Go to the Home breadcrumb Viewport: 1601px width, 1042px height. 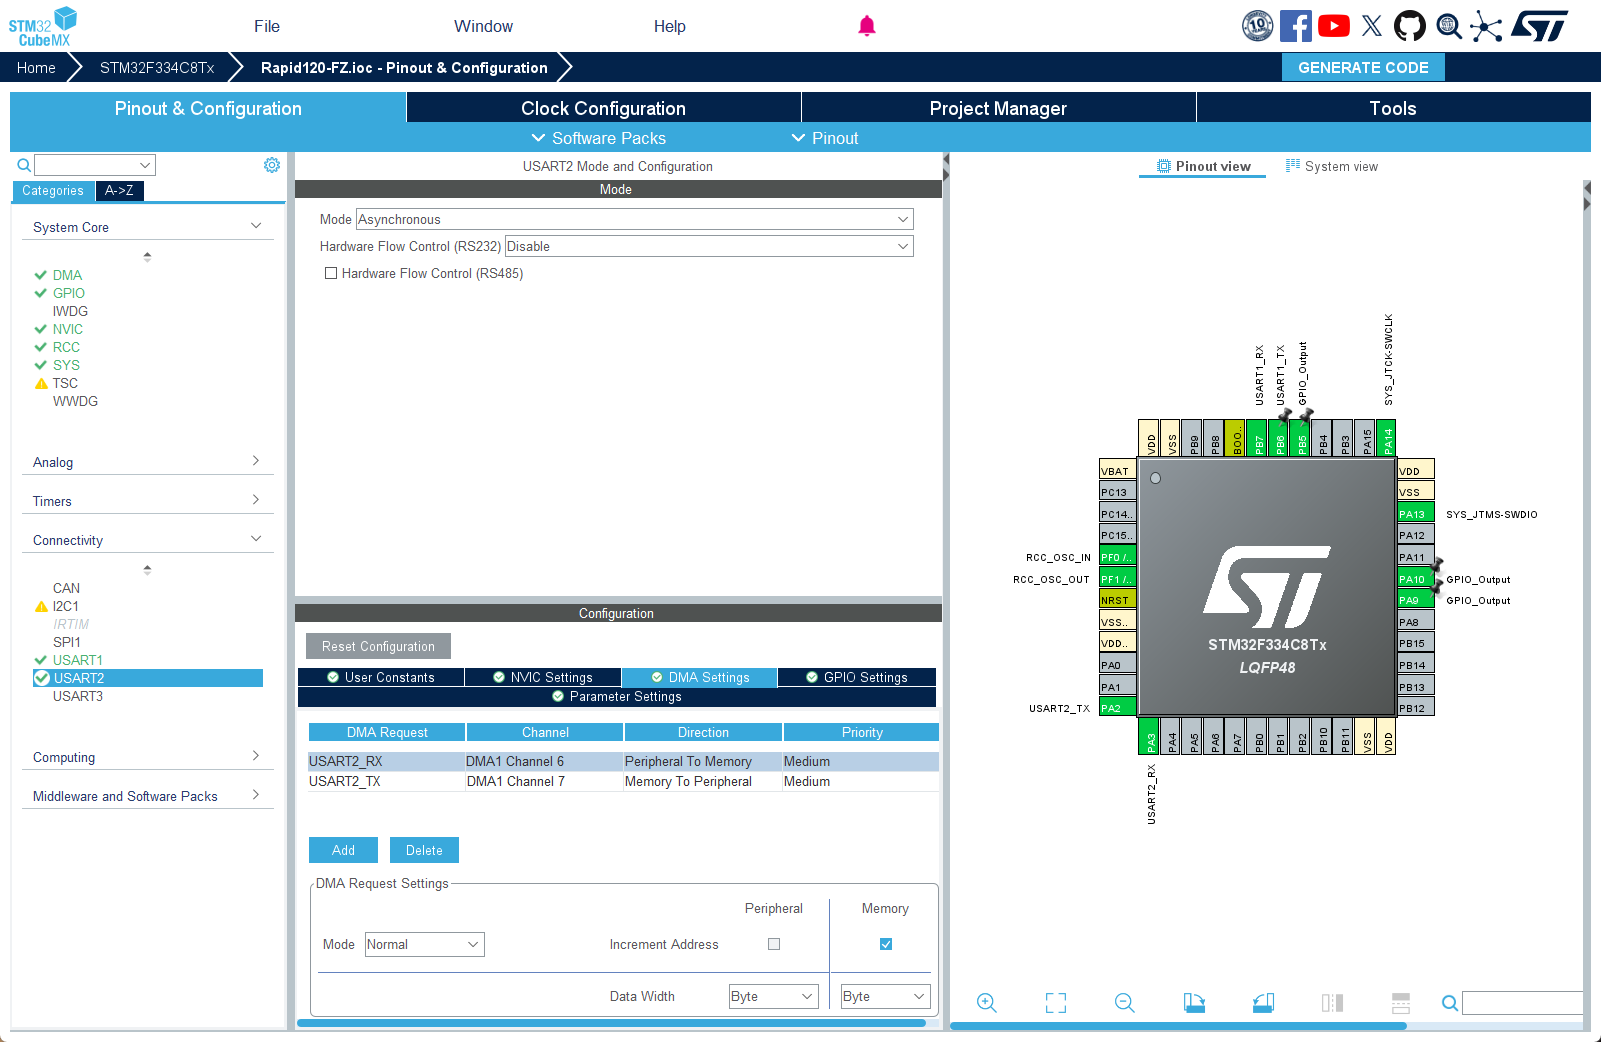click(x=36, y=67)
